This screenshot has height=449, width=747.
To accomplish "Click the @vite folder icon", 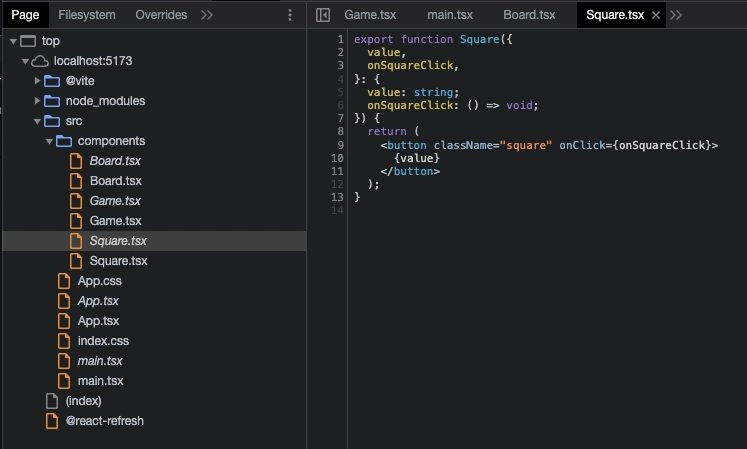I will click(x=52, y=81).
